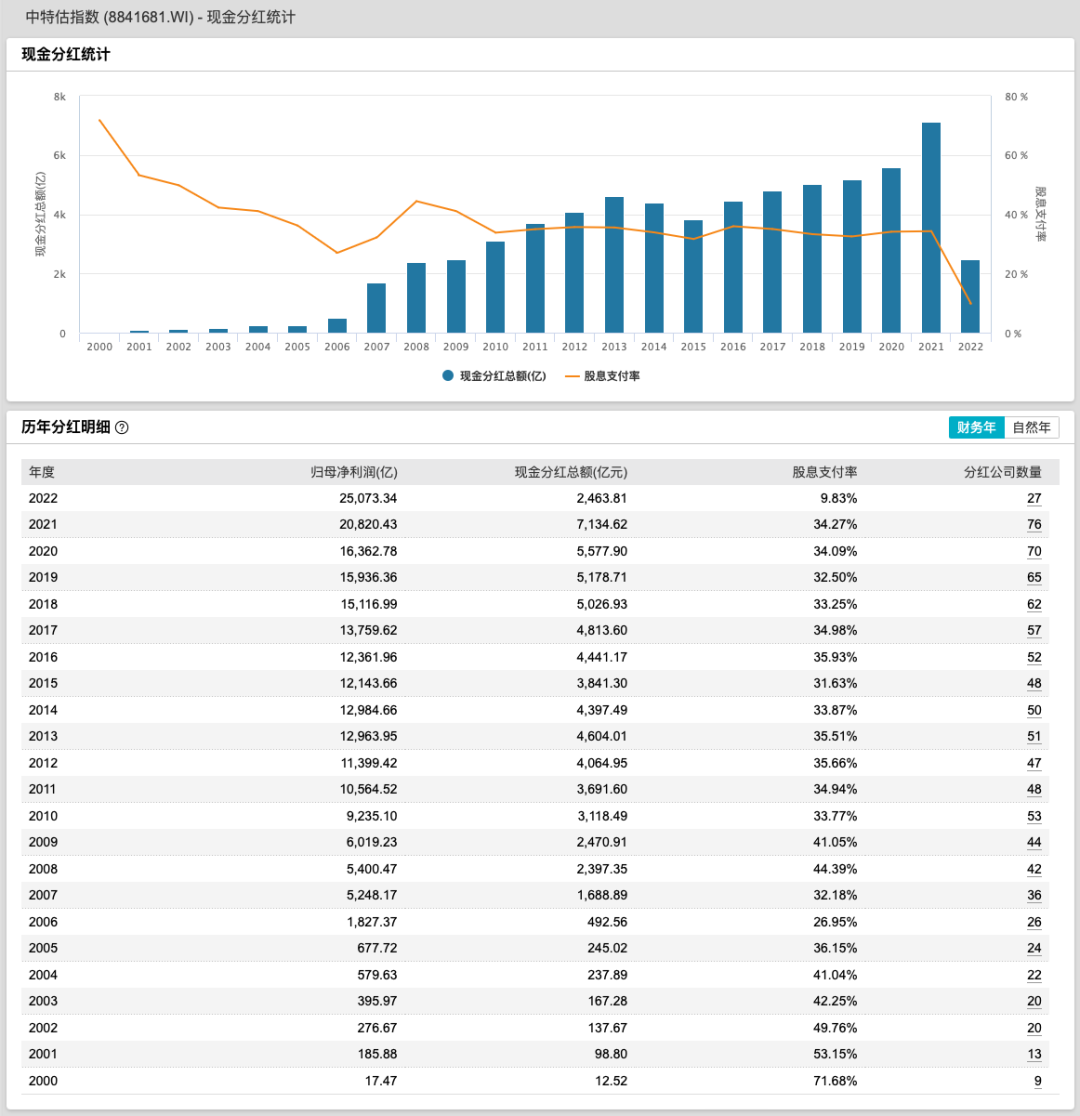This screenshot has width=1080, height=1116.
Task: Open dividend company count 70 for 2020
Action: pos(1034,551)
